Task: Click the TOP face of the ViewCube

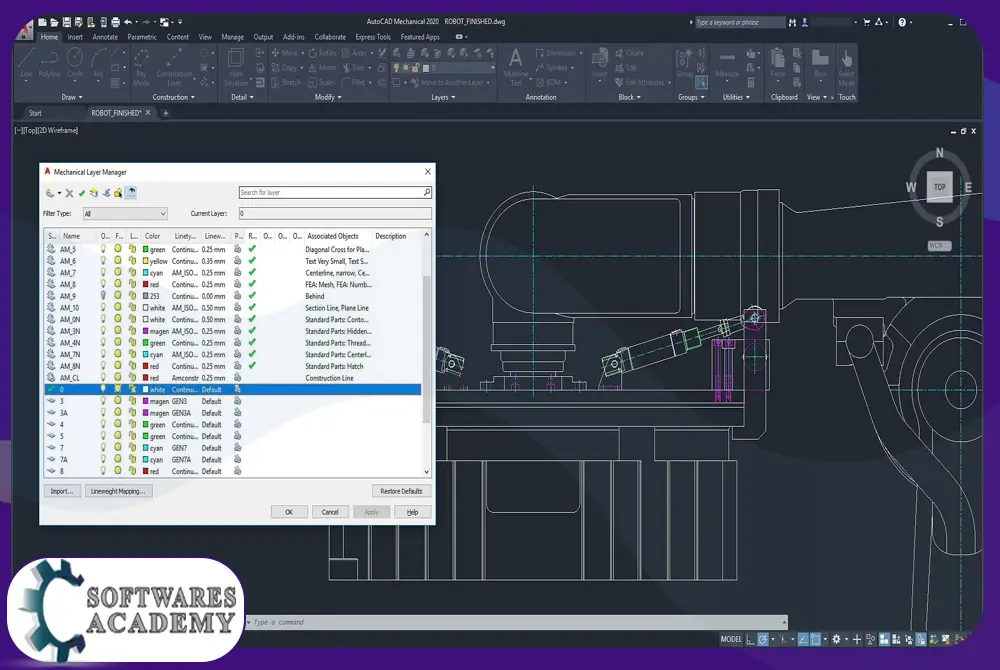Action: click(x=939, y=187)
